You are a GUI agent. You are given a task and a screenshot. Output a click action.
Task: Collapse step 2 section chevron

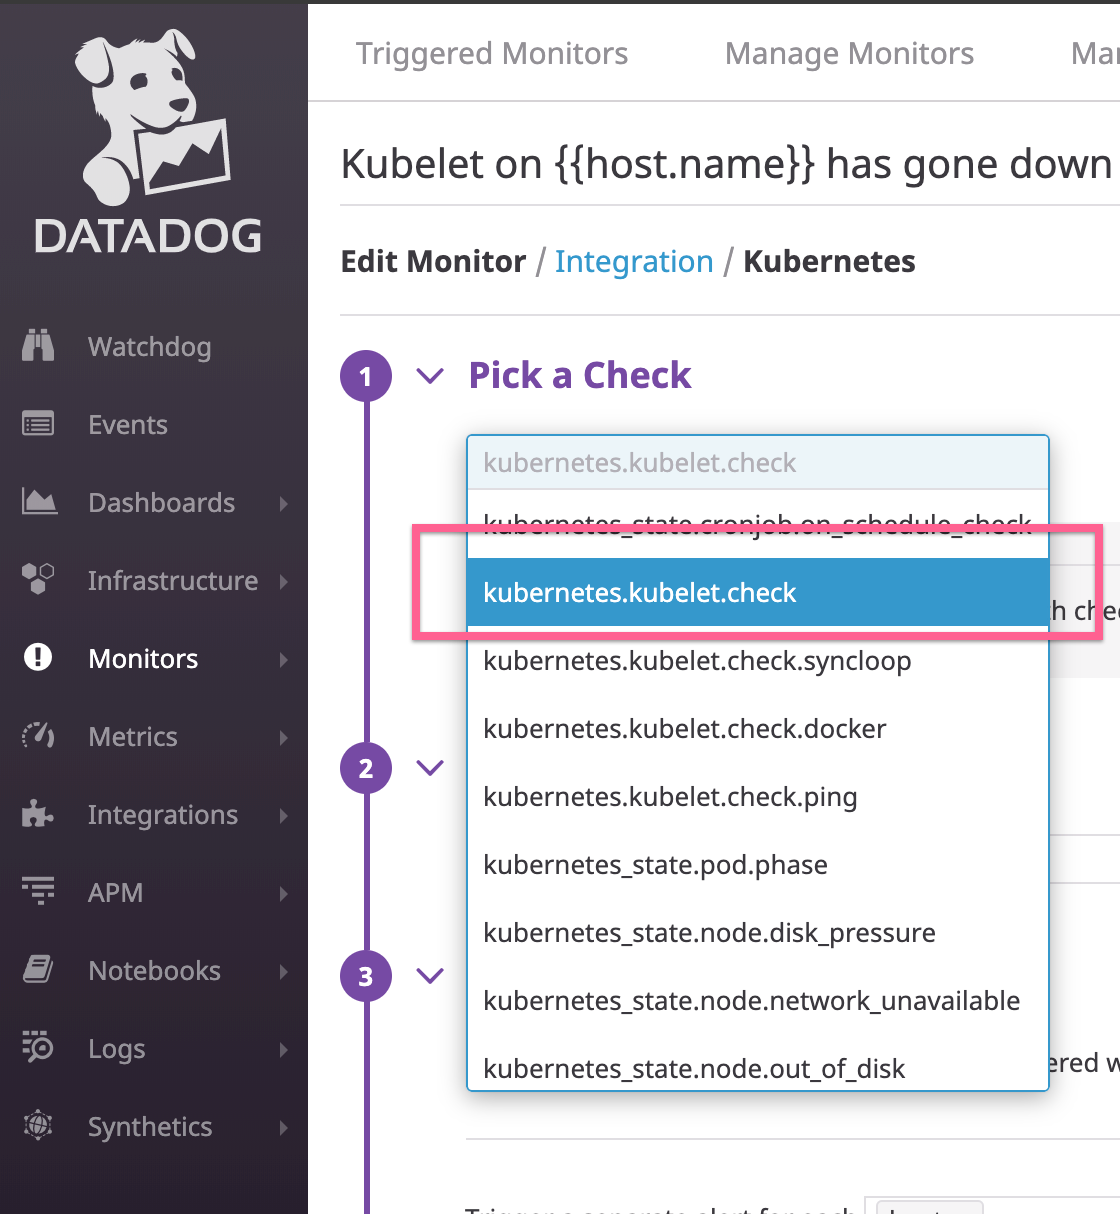430,768
